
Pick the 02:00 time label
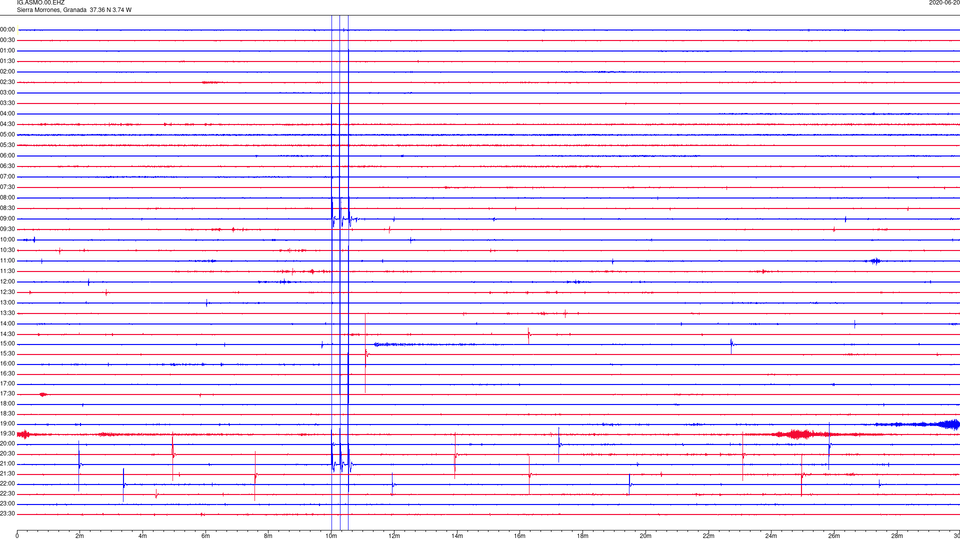(8, 72)
